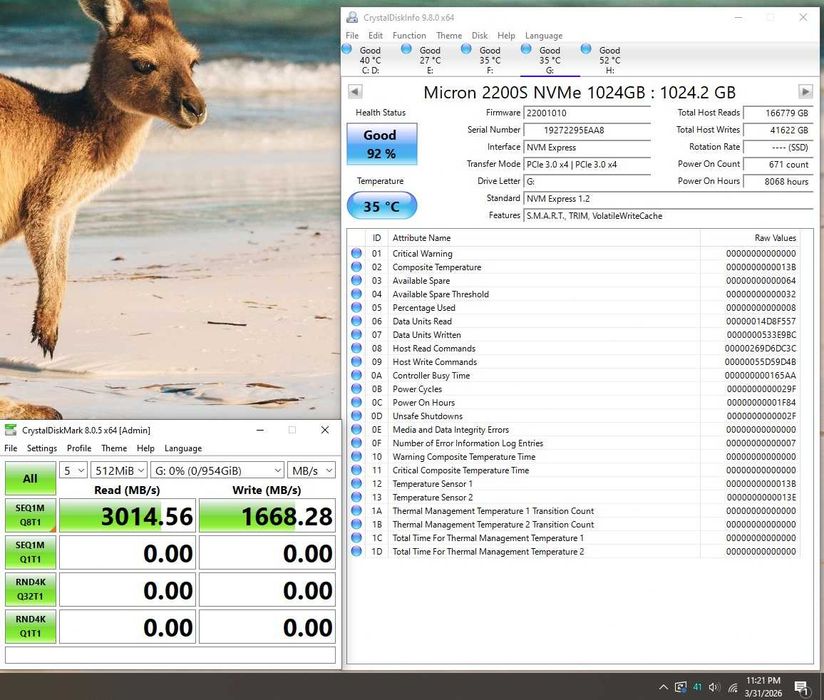Go to previous disk with left arrow

pos(355,91)
